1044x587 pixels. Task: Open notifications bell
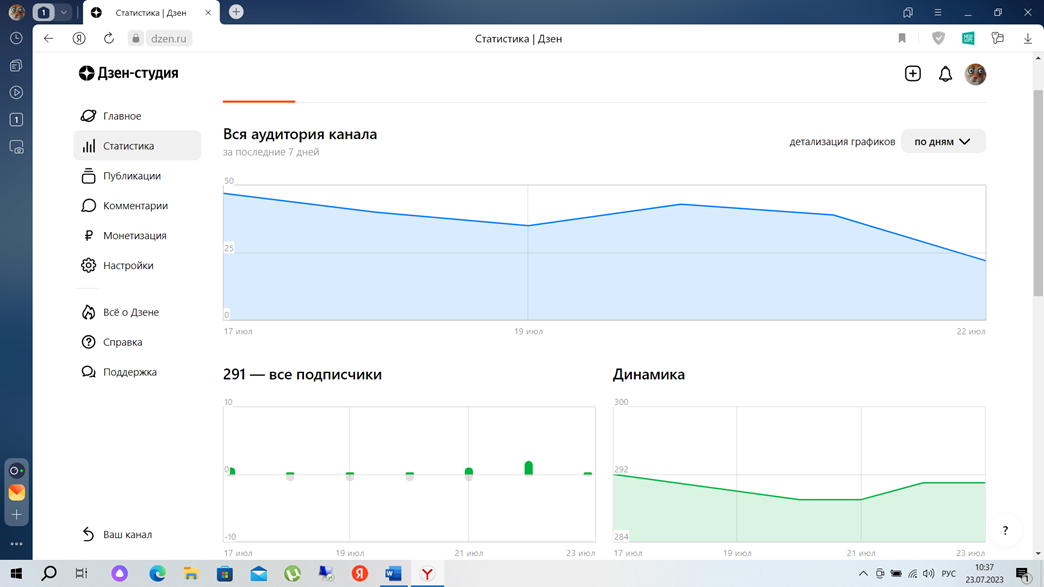(945, 74)
